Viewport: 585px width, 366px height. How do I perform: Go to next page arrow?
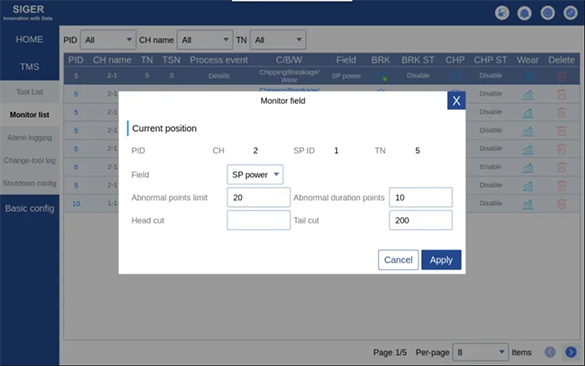click(x=571, y=352)
